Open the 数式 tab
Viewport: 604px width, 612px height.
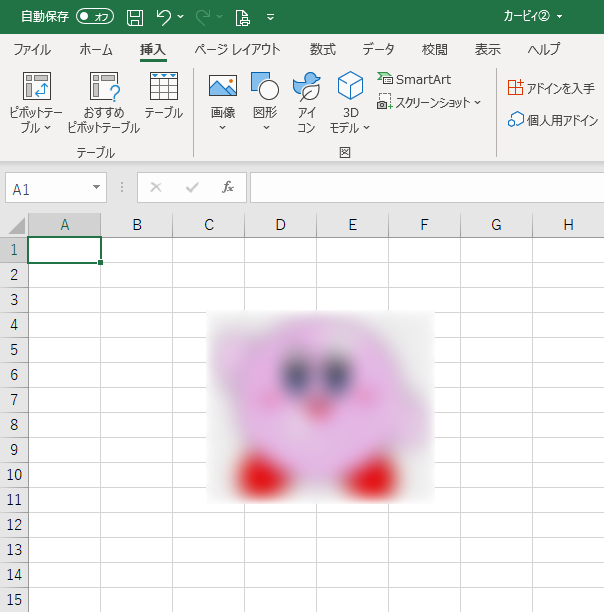click(323, 50)
